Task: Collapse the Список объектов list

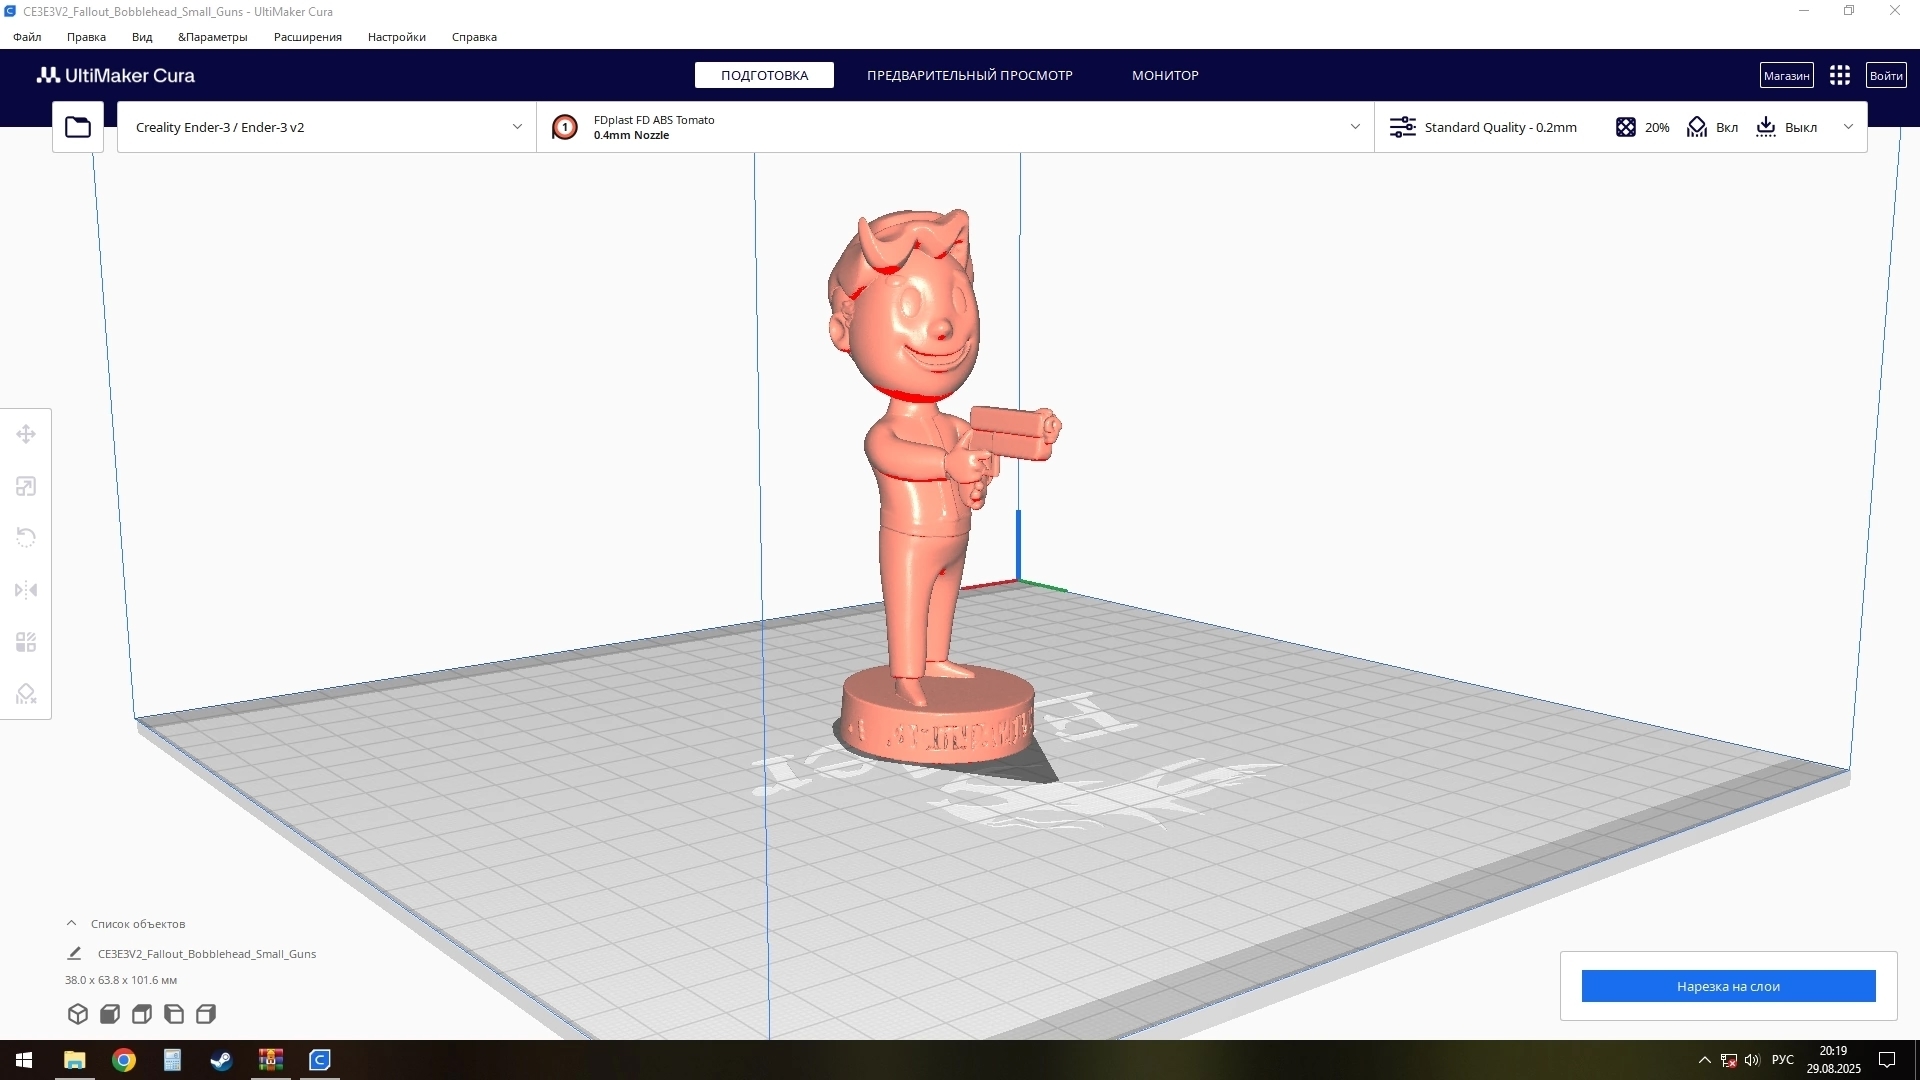Action: pos(71,923)
